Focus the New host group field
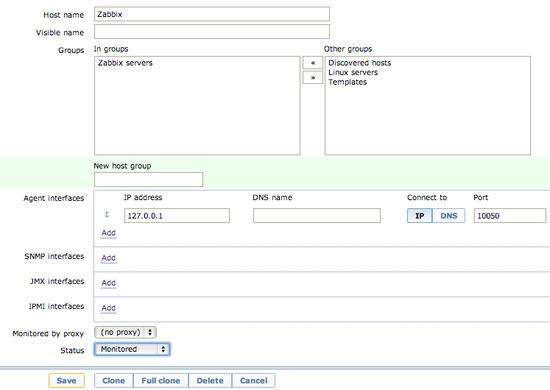The width and height of the screenshot is (550, 390). tap(148, 180)
